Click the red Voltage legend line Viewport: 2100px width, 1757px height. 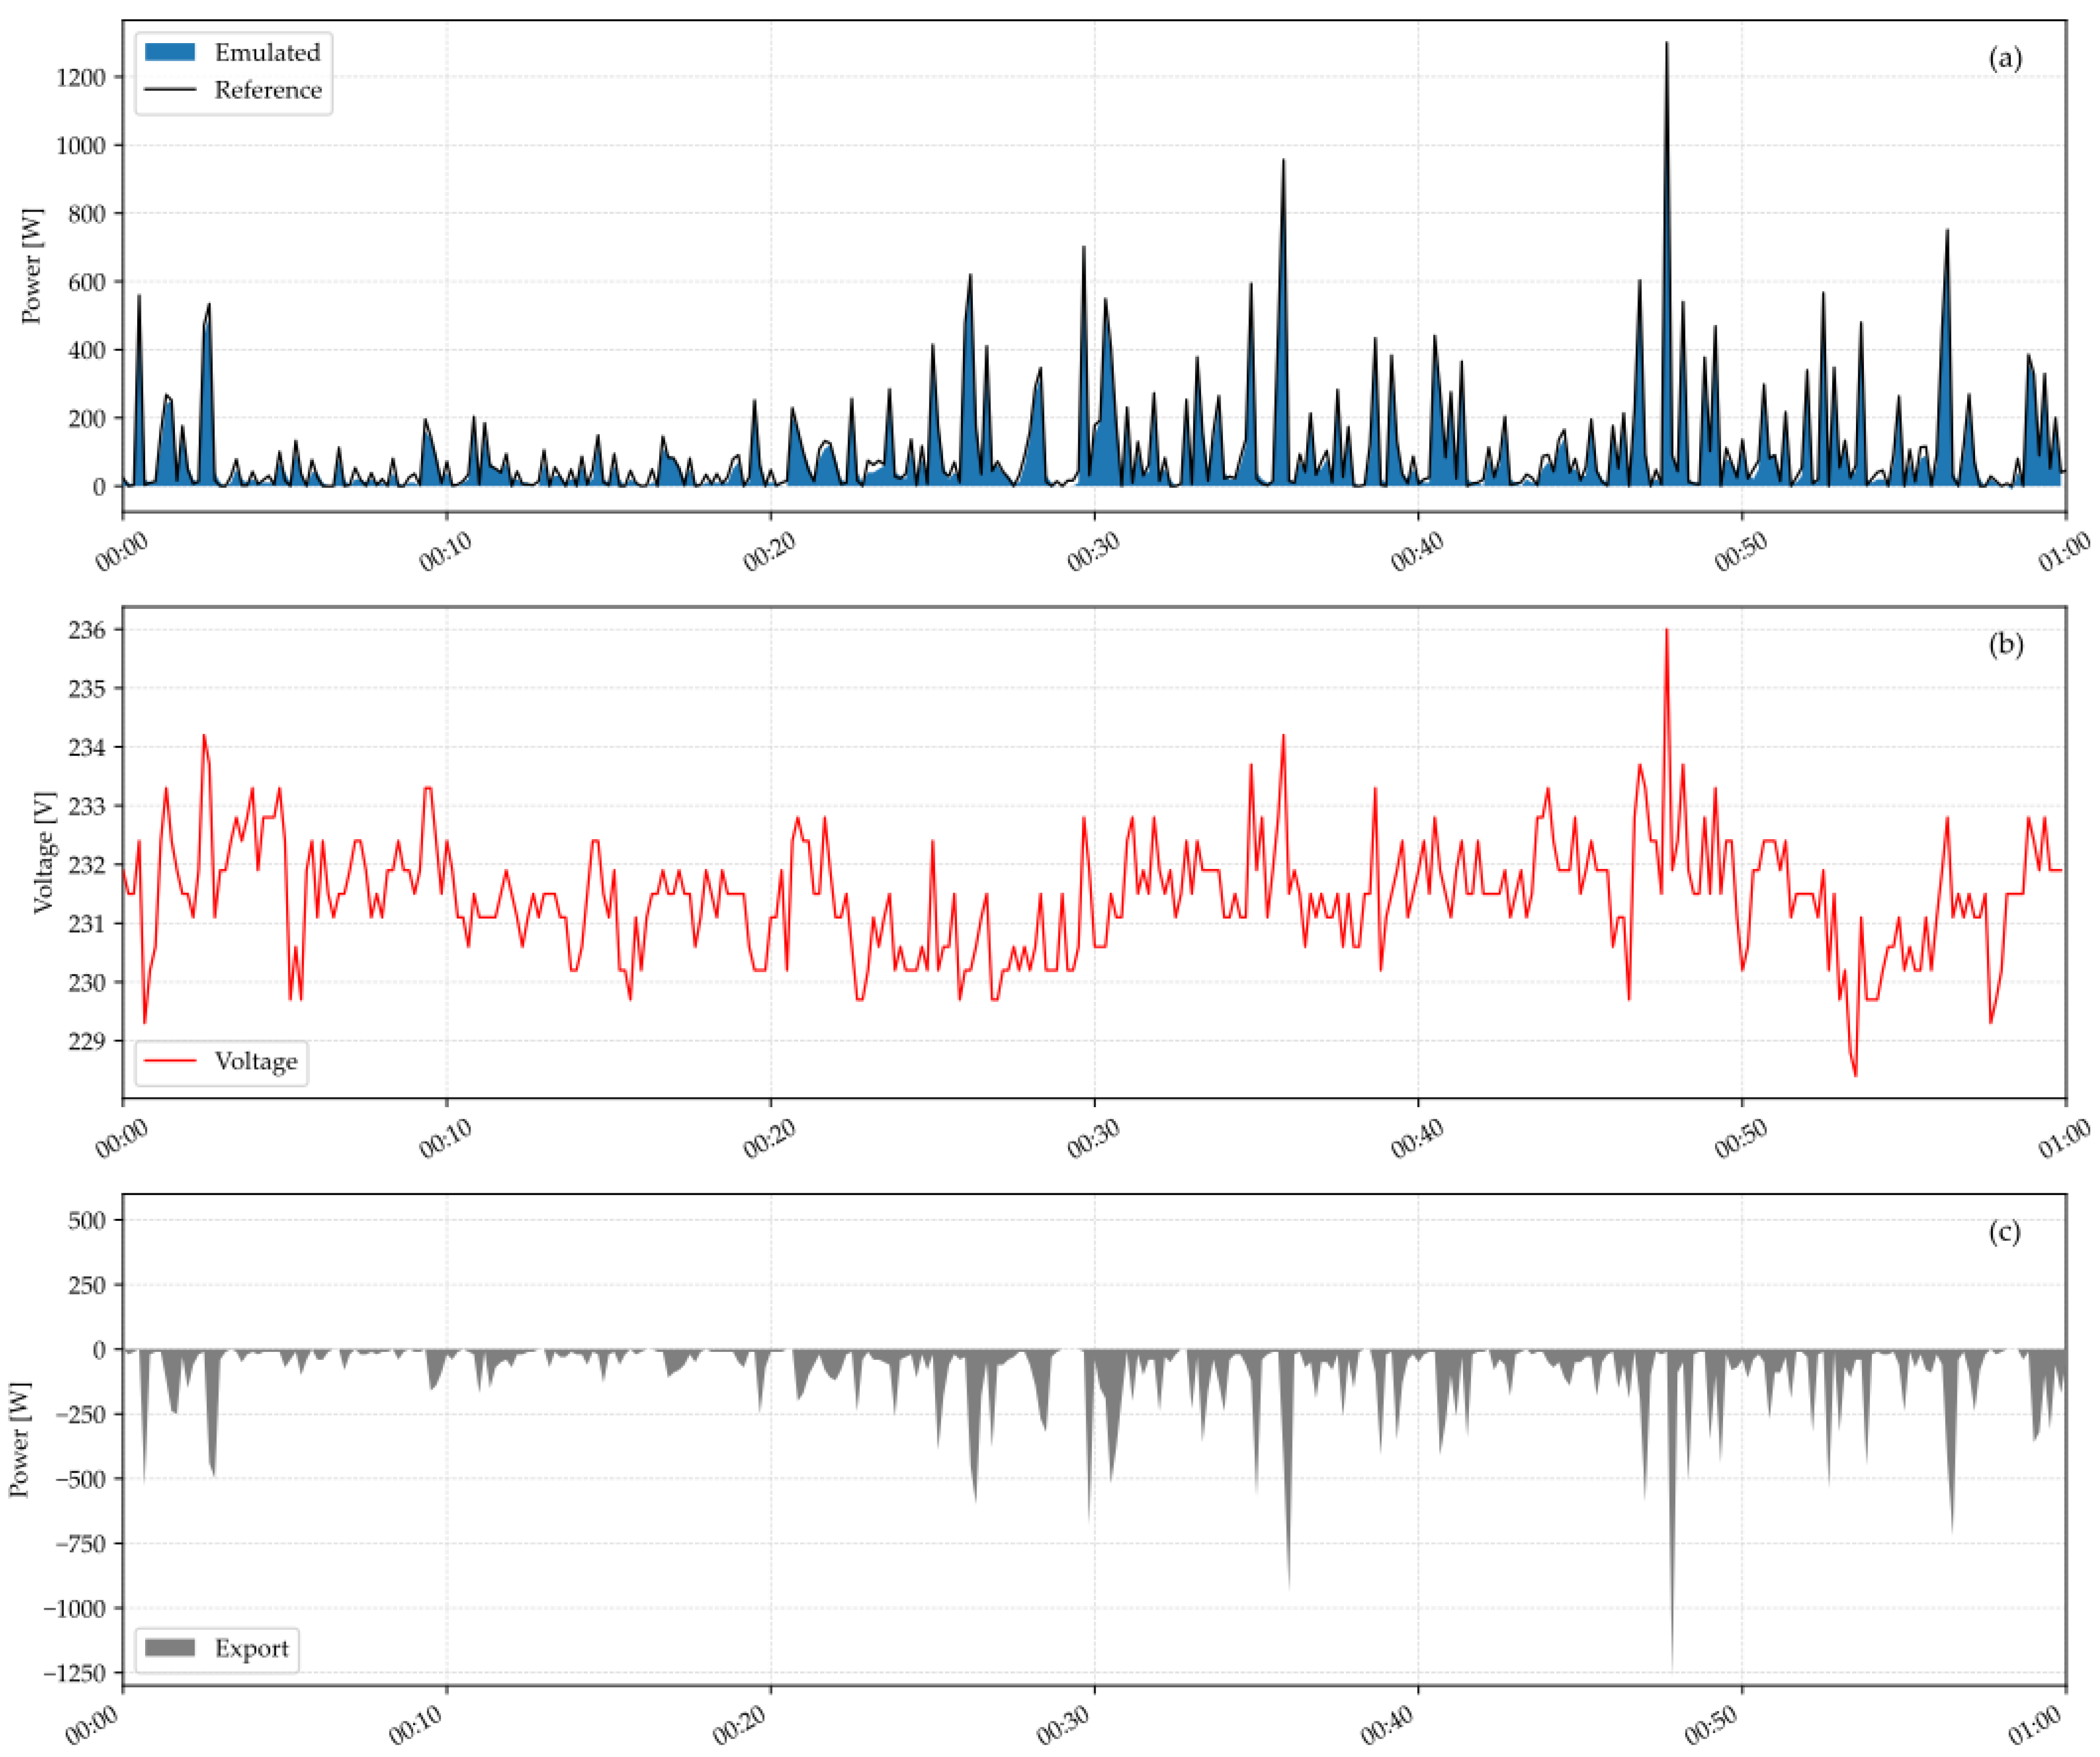click(x=169, y=1061)
